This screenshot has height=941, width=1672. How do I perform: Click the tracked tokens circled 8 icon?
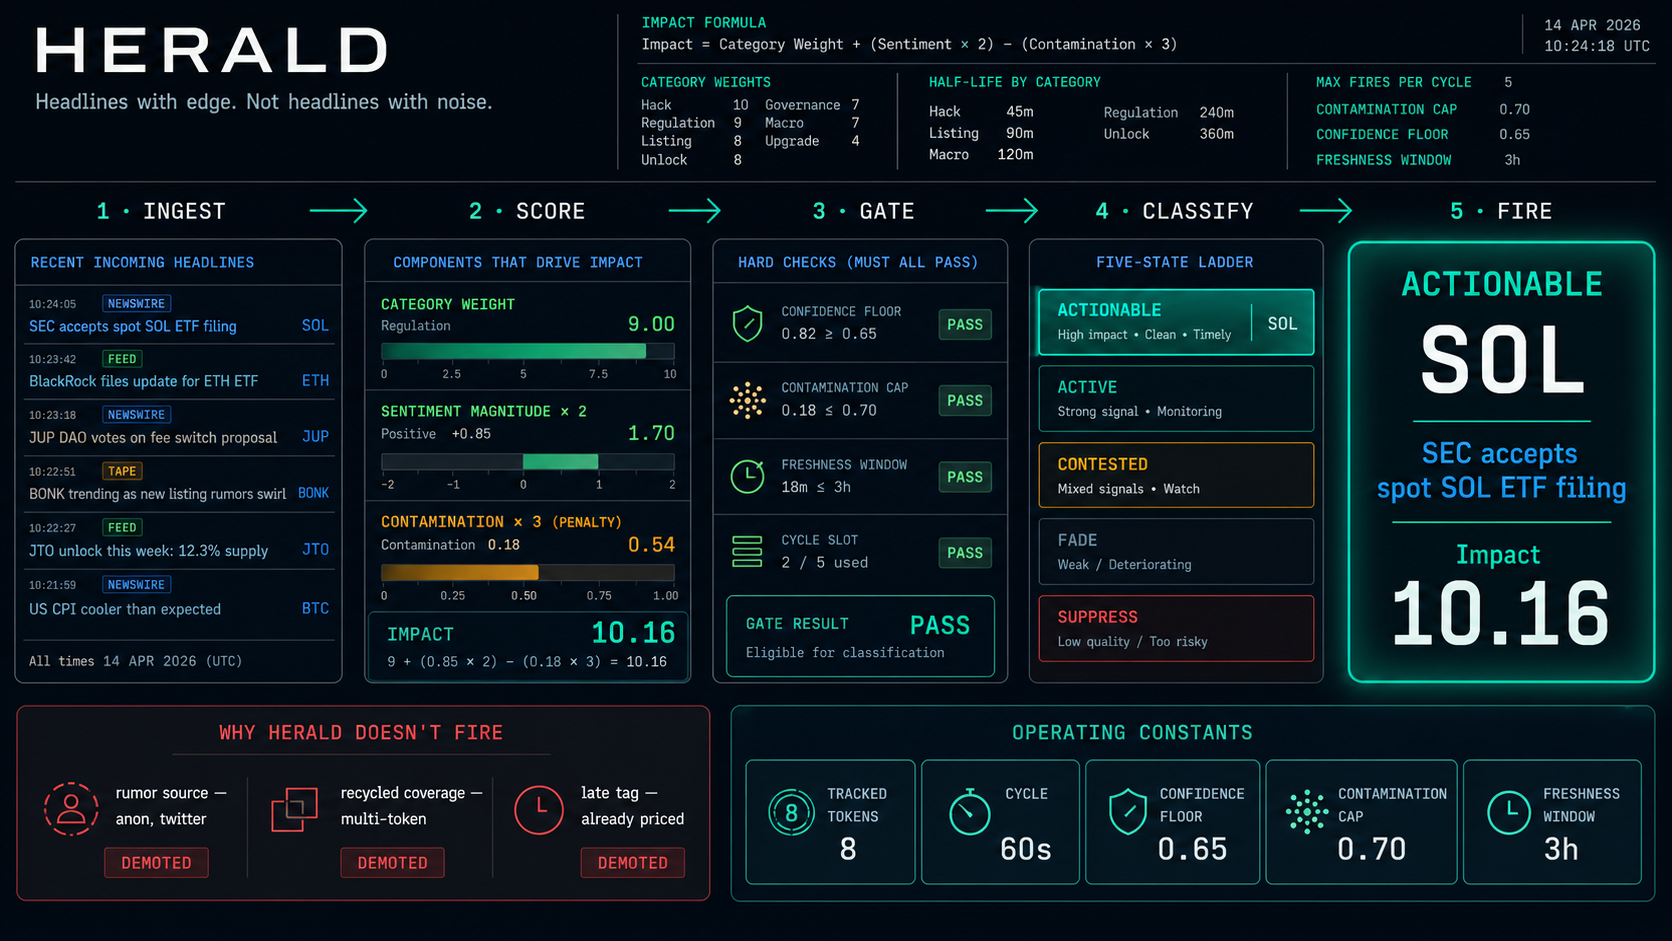[x=791, y=813]
